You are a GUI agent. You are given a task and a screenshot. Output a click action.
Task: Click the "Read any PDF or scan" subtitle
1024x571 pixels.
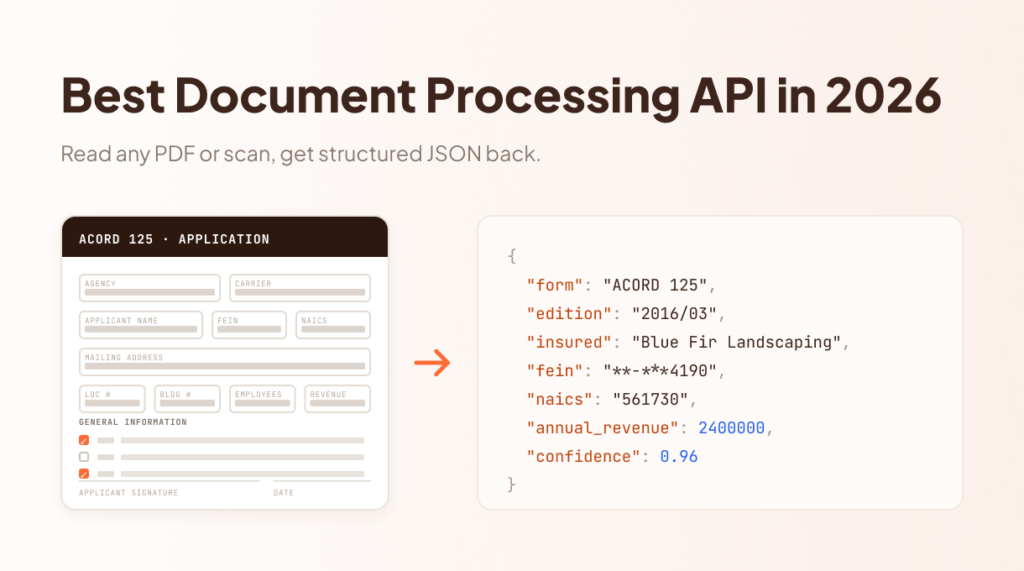click(300, 154)
